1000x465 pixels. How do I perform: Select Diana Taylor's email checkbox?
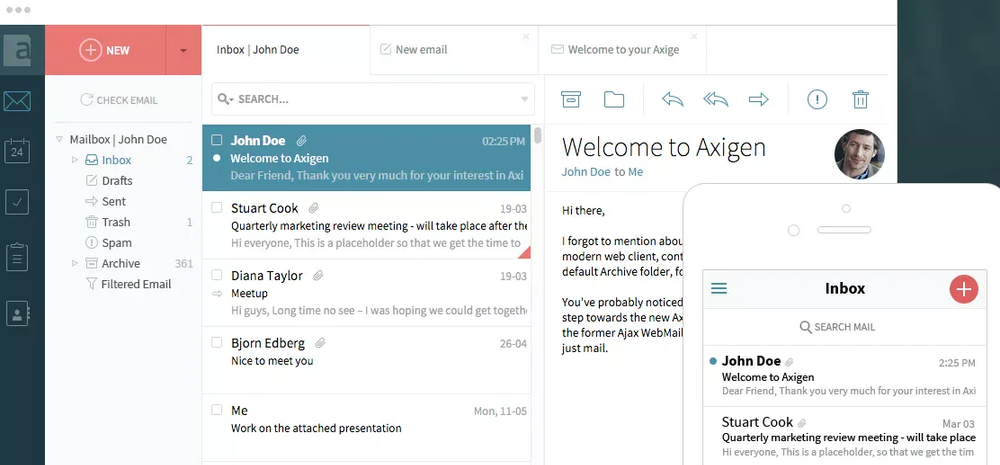(x=216, y=274)
